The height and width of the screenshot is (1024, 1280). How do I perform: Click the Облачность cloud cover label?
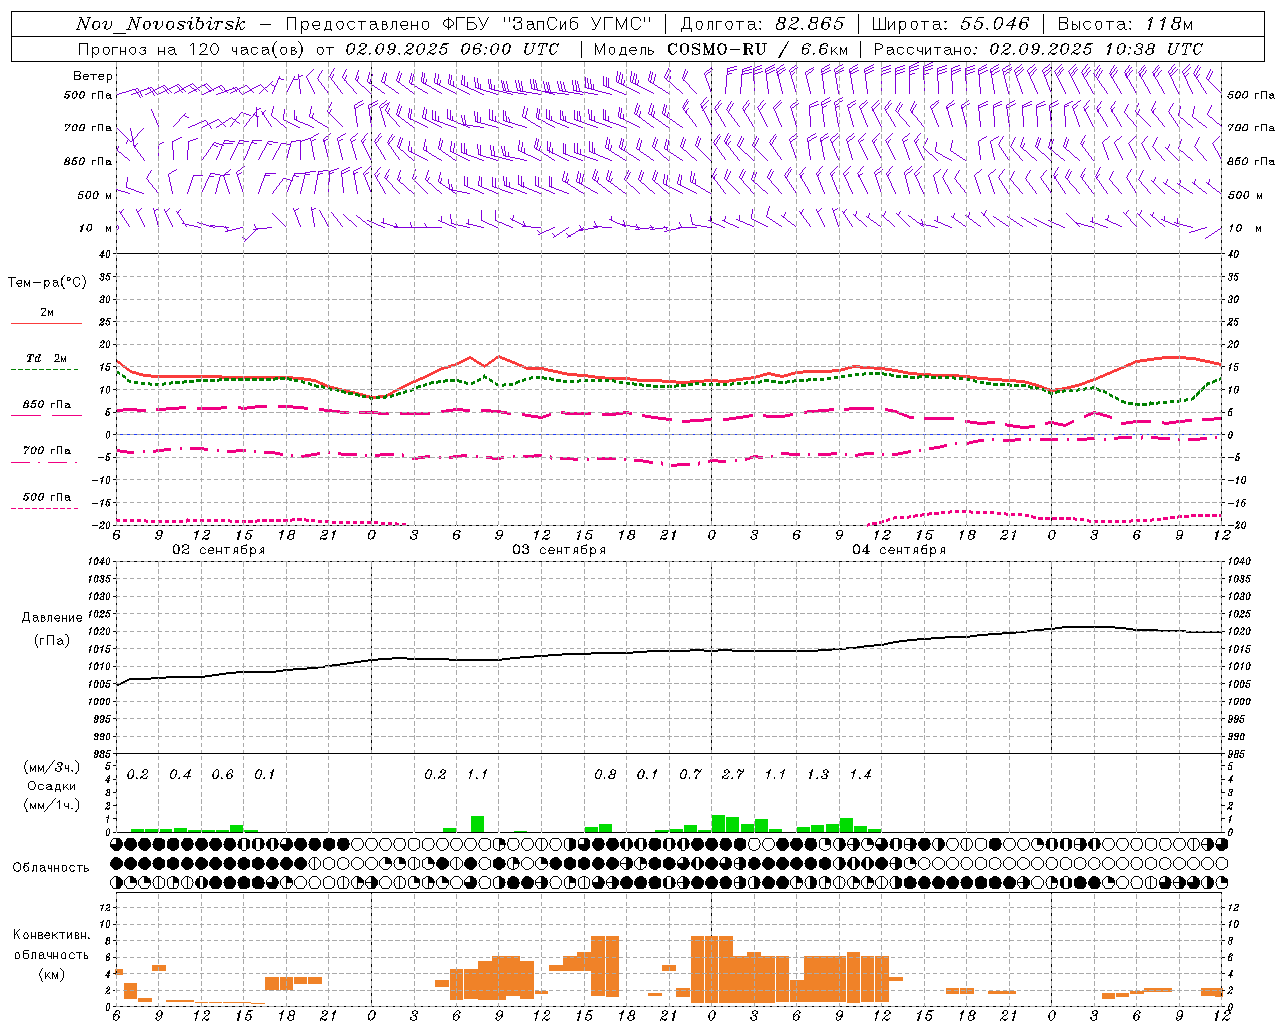51,867
